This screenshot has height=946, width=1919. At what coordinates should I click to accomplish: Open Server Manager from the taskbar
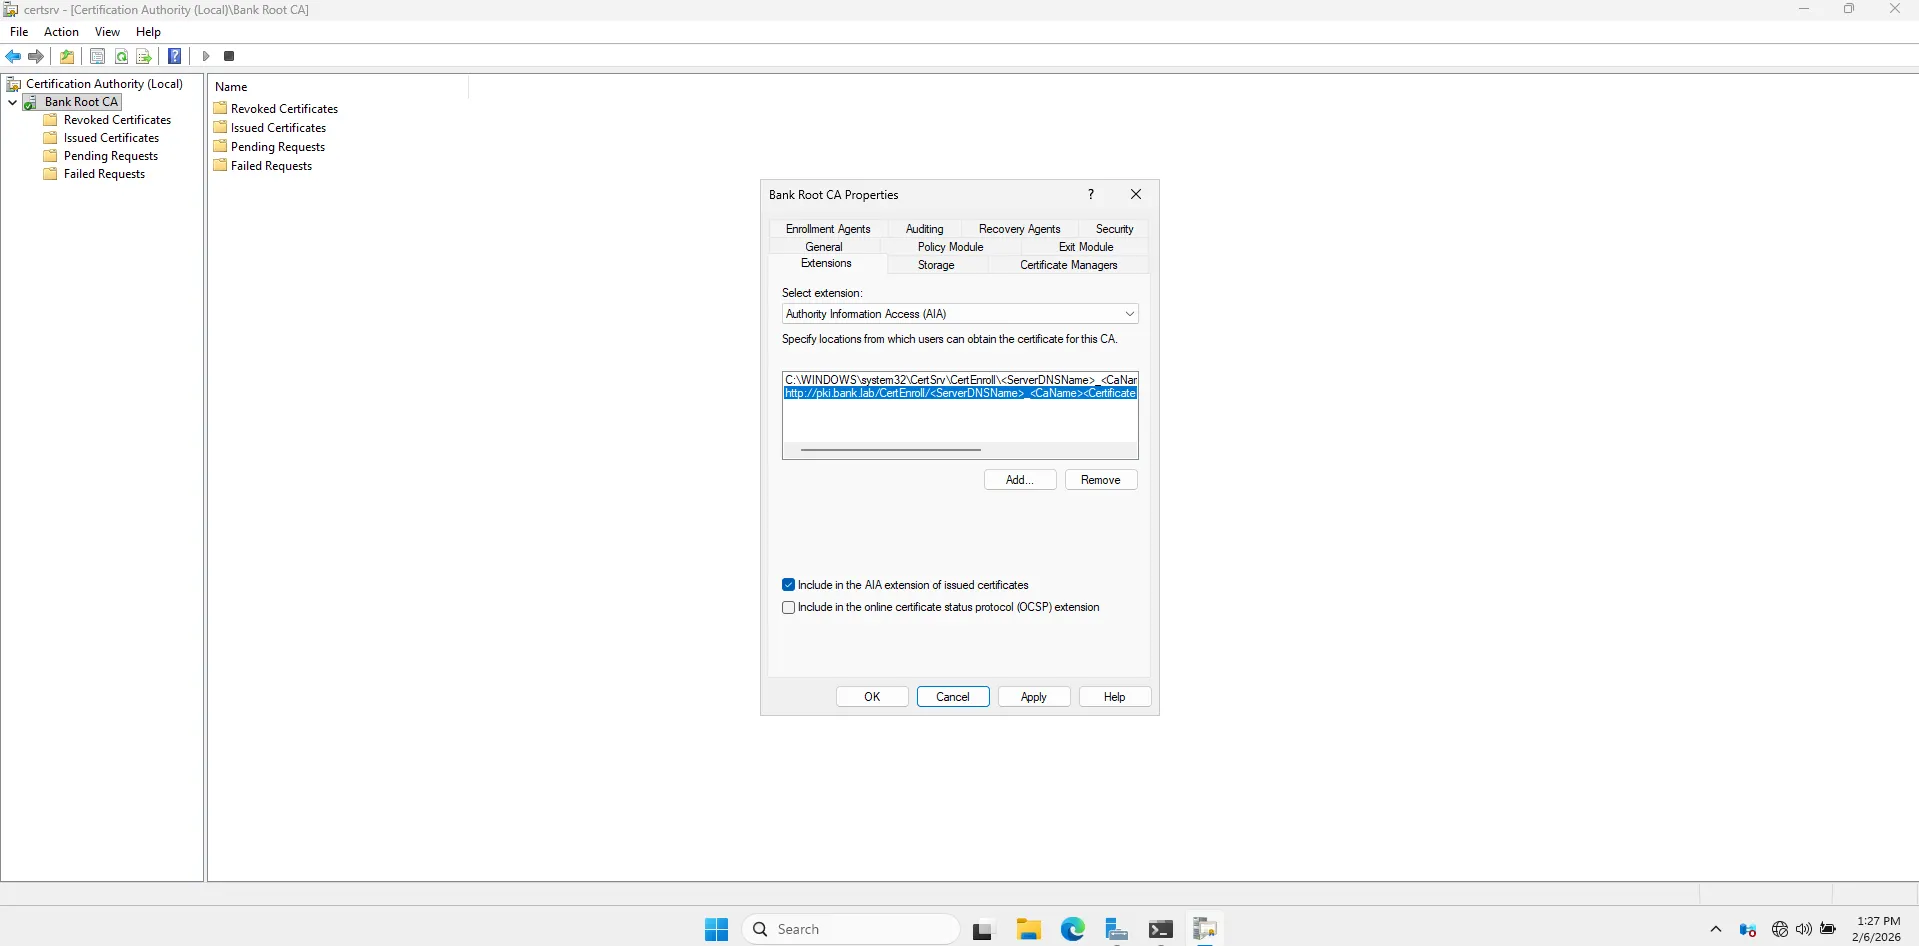(x=1117, y=929)
